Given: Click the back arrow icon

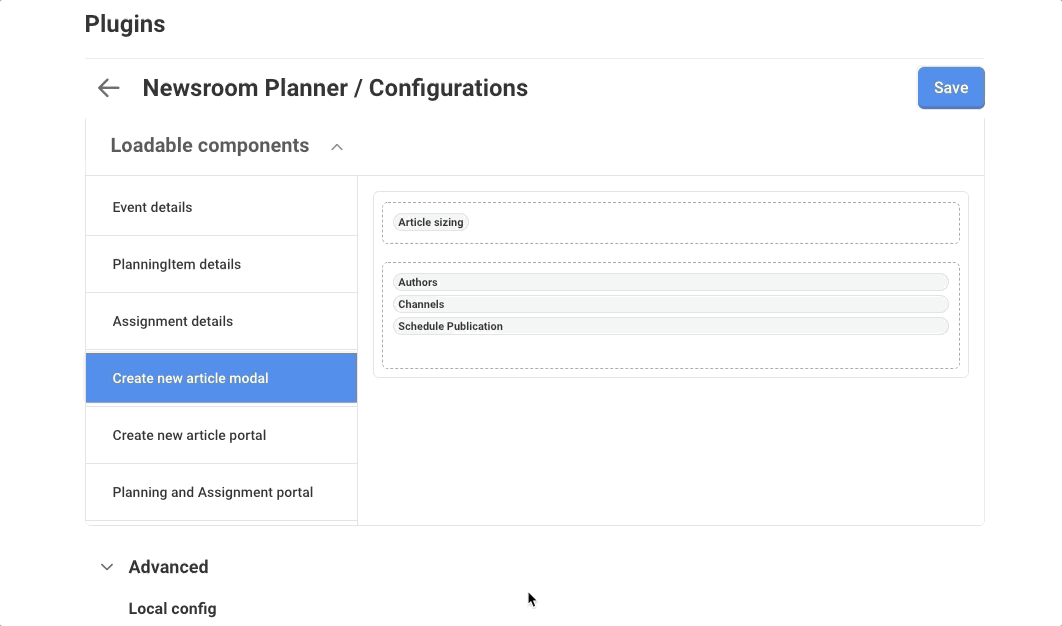Looking at the screenshot, I should 108,88.
